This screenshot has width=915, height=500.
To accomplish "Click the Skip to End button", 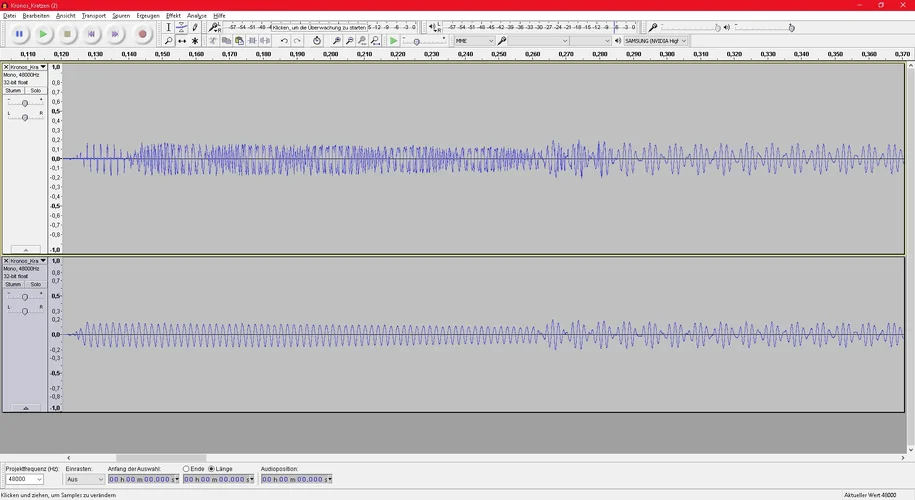I will pyautogui.click(x=115, y=34).
